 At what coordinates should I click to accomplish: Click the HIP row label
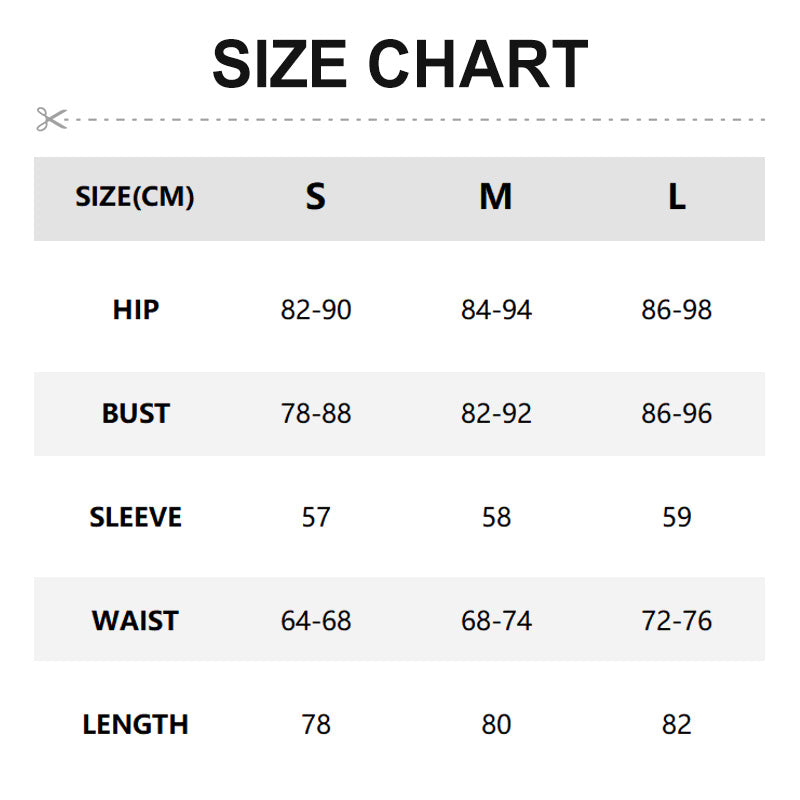tap(136, 310)
